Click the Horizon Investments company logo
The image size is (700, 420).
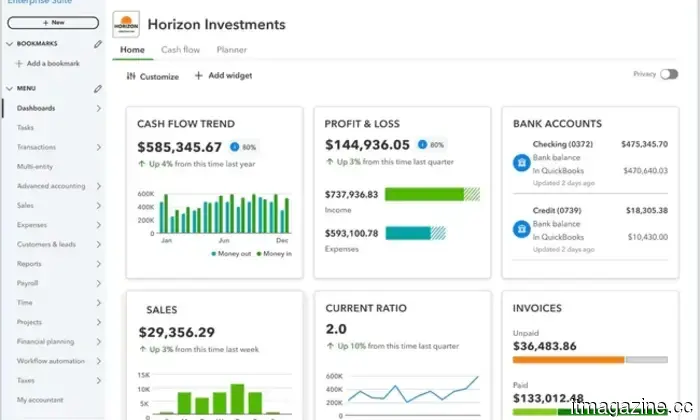[126, 24]
